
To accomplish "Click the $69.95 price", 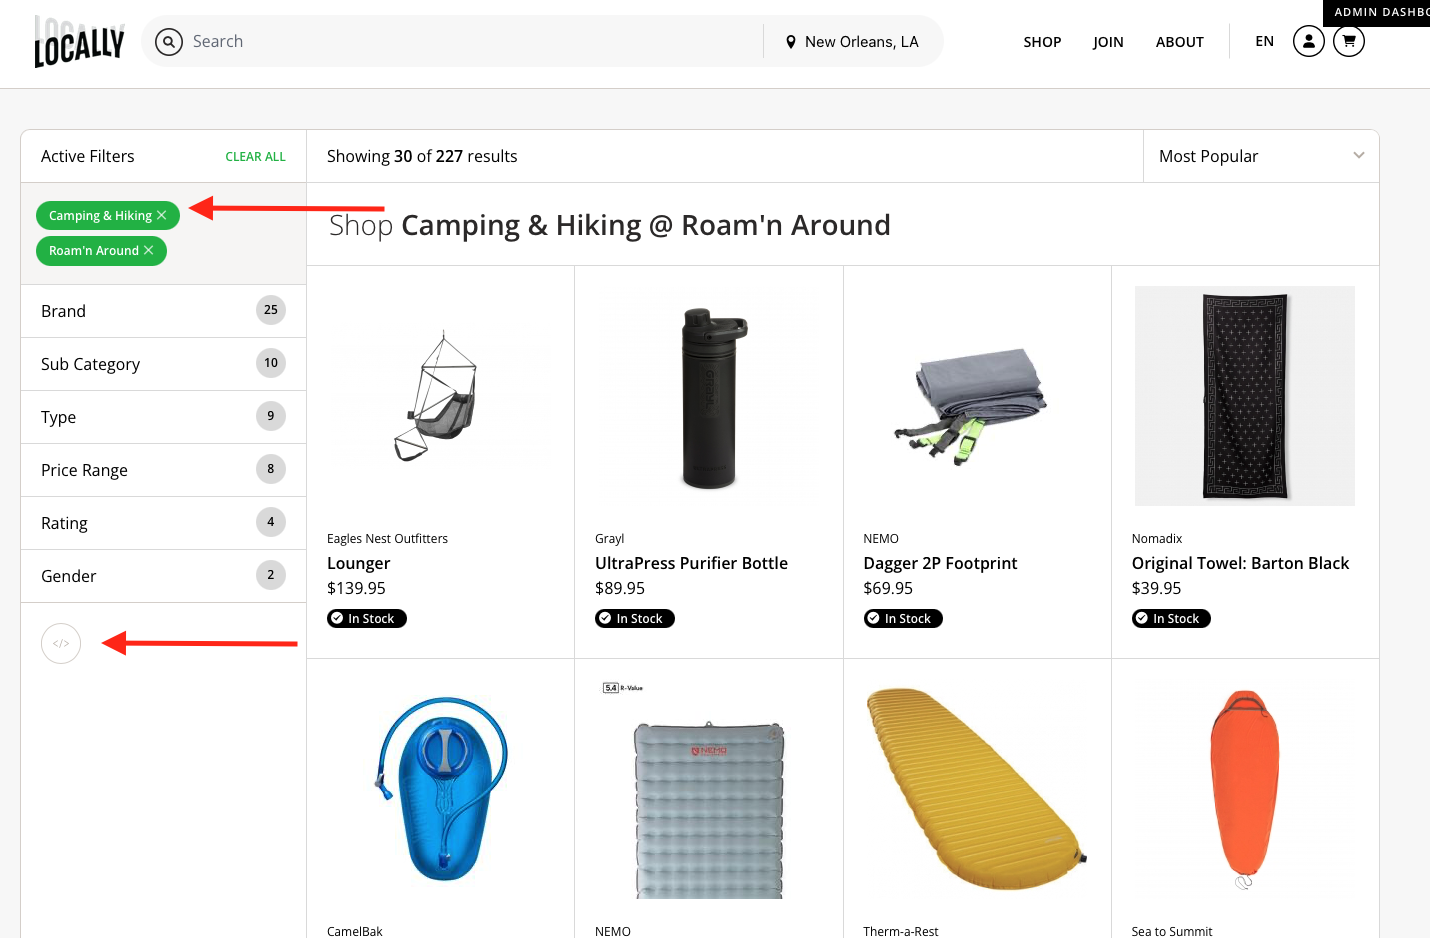I will 888,588.
